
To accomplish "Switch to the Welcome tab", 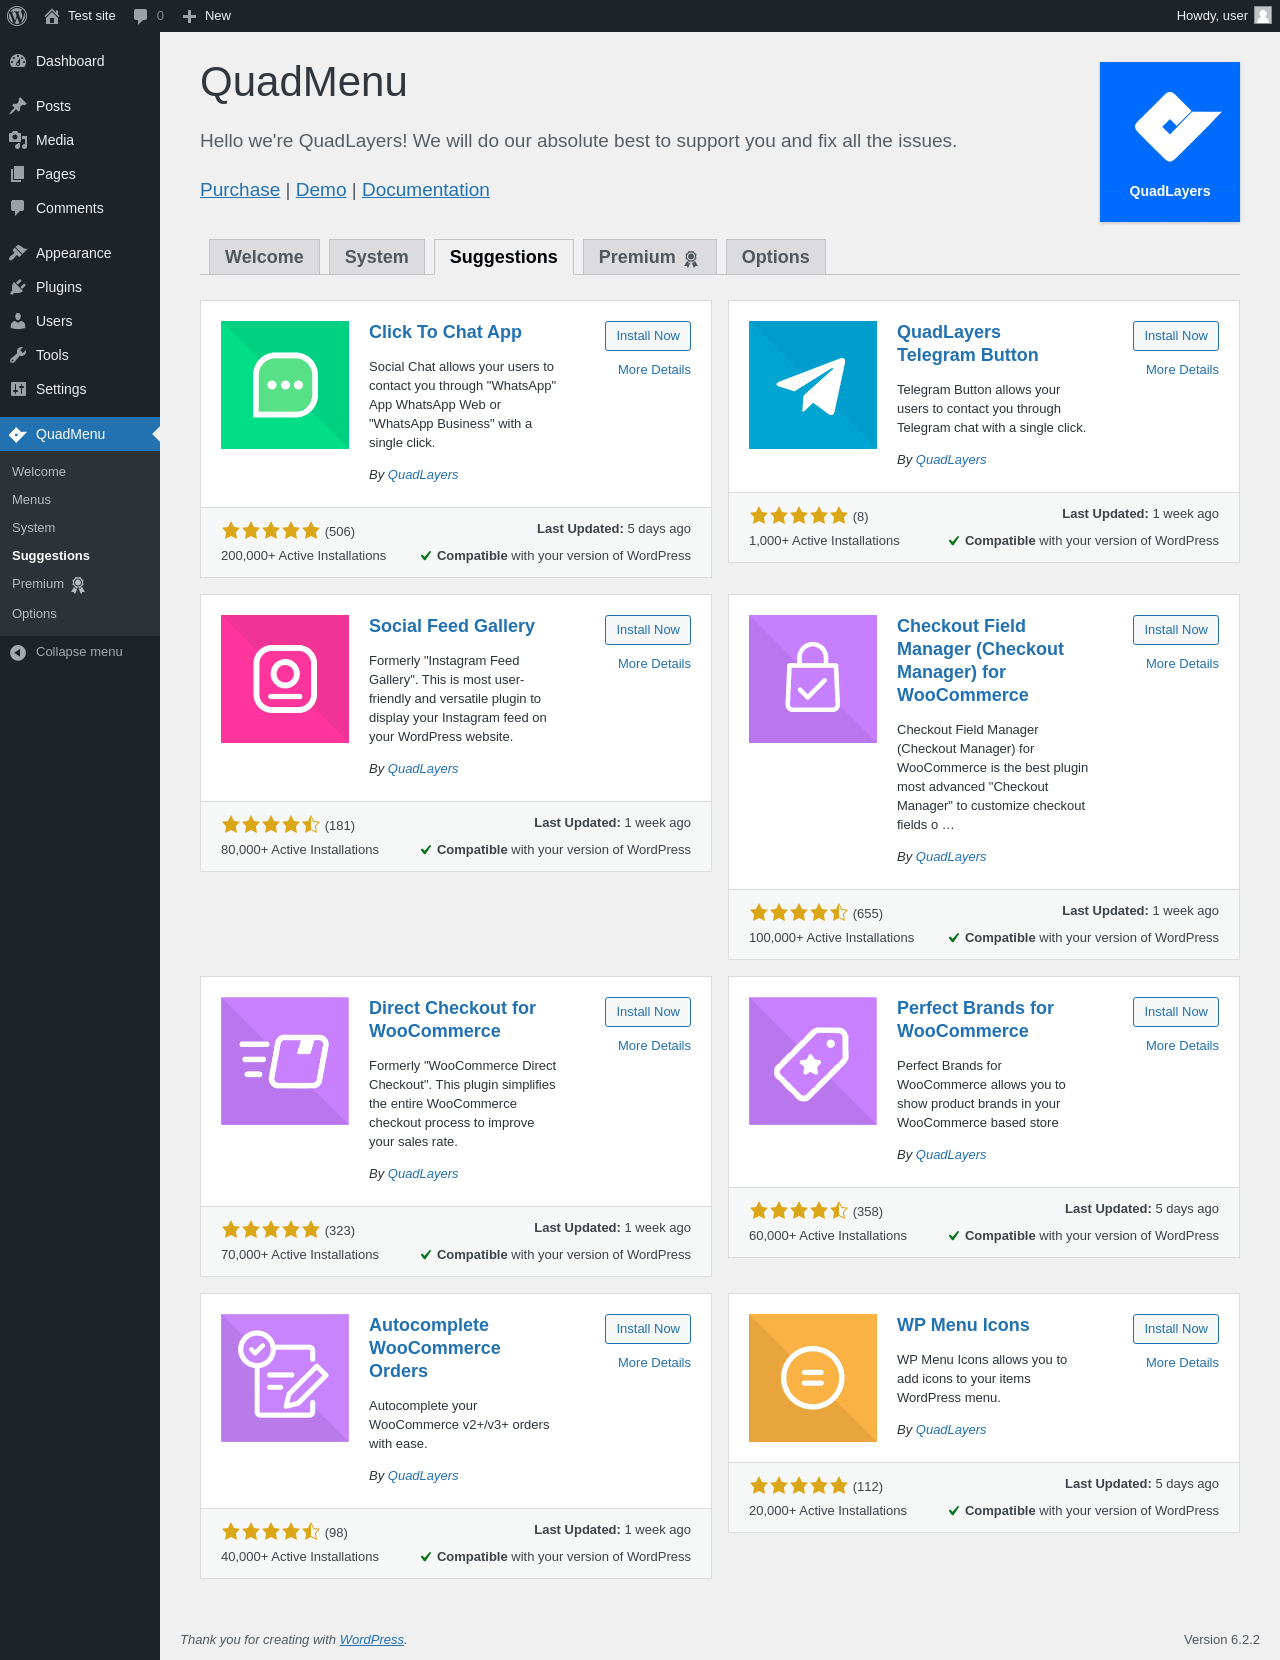I will click(x=264, y=257).
